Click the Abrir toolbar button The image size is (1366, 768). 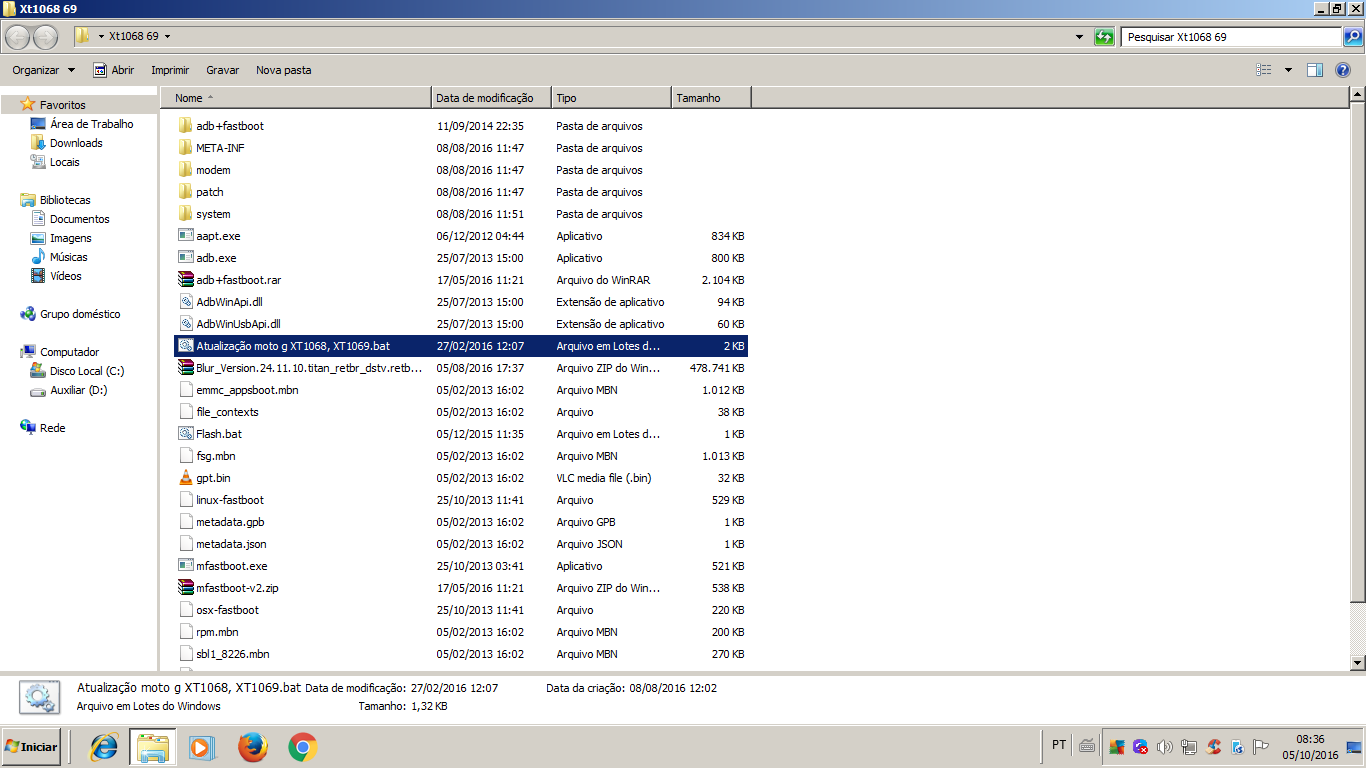tap(113, 70)
